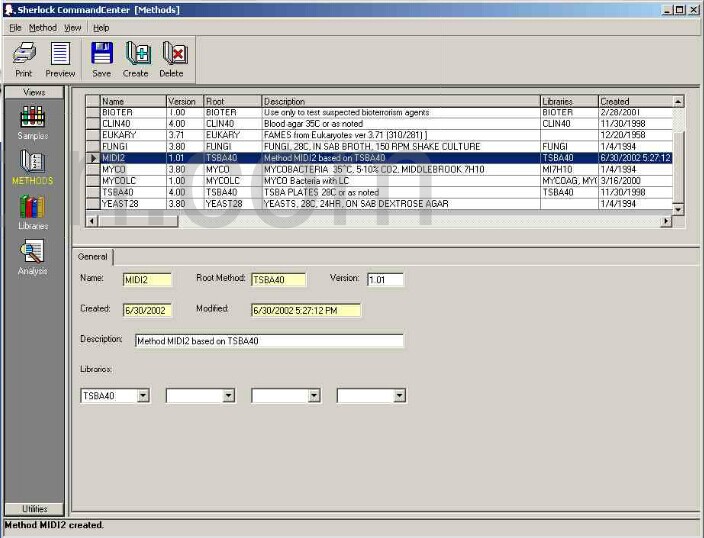Select the Methods view icon

pyautogui.click(x=32, y=168)
